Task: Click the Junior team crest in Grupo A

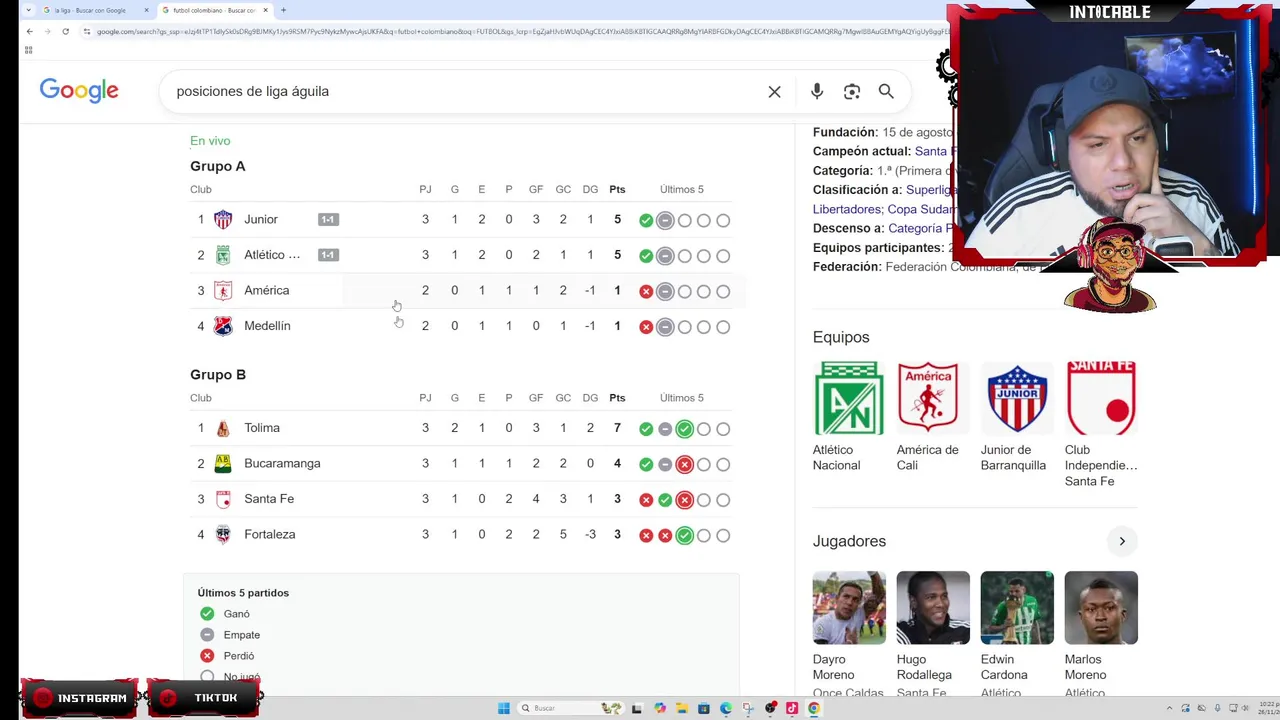Action: tap(223, 220)
